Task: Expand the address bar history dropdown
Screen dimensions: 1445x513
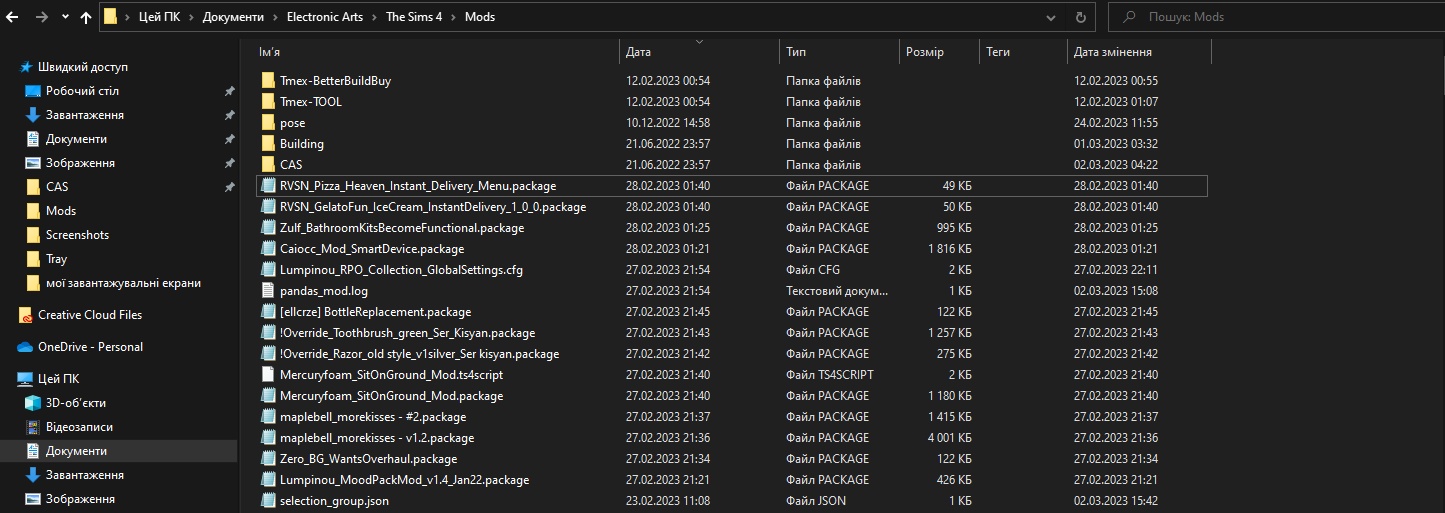Action: [x=1050, y=17]
